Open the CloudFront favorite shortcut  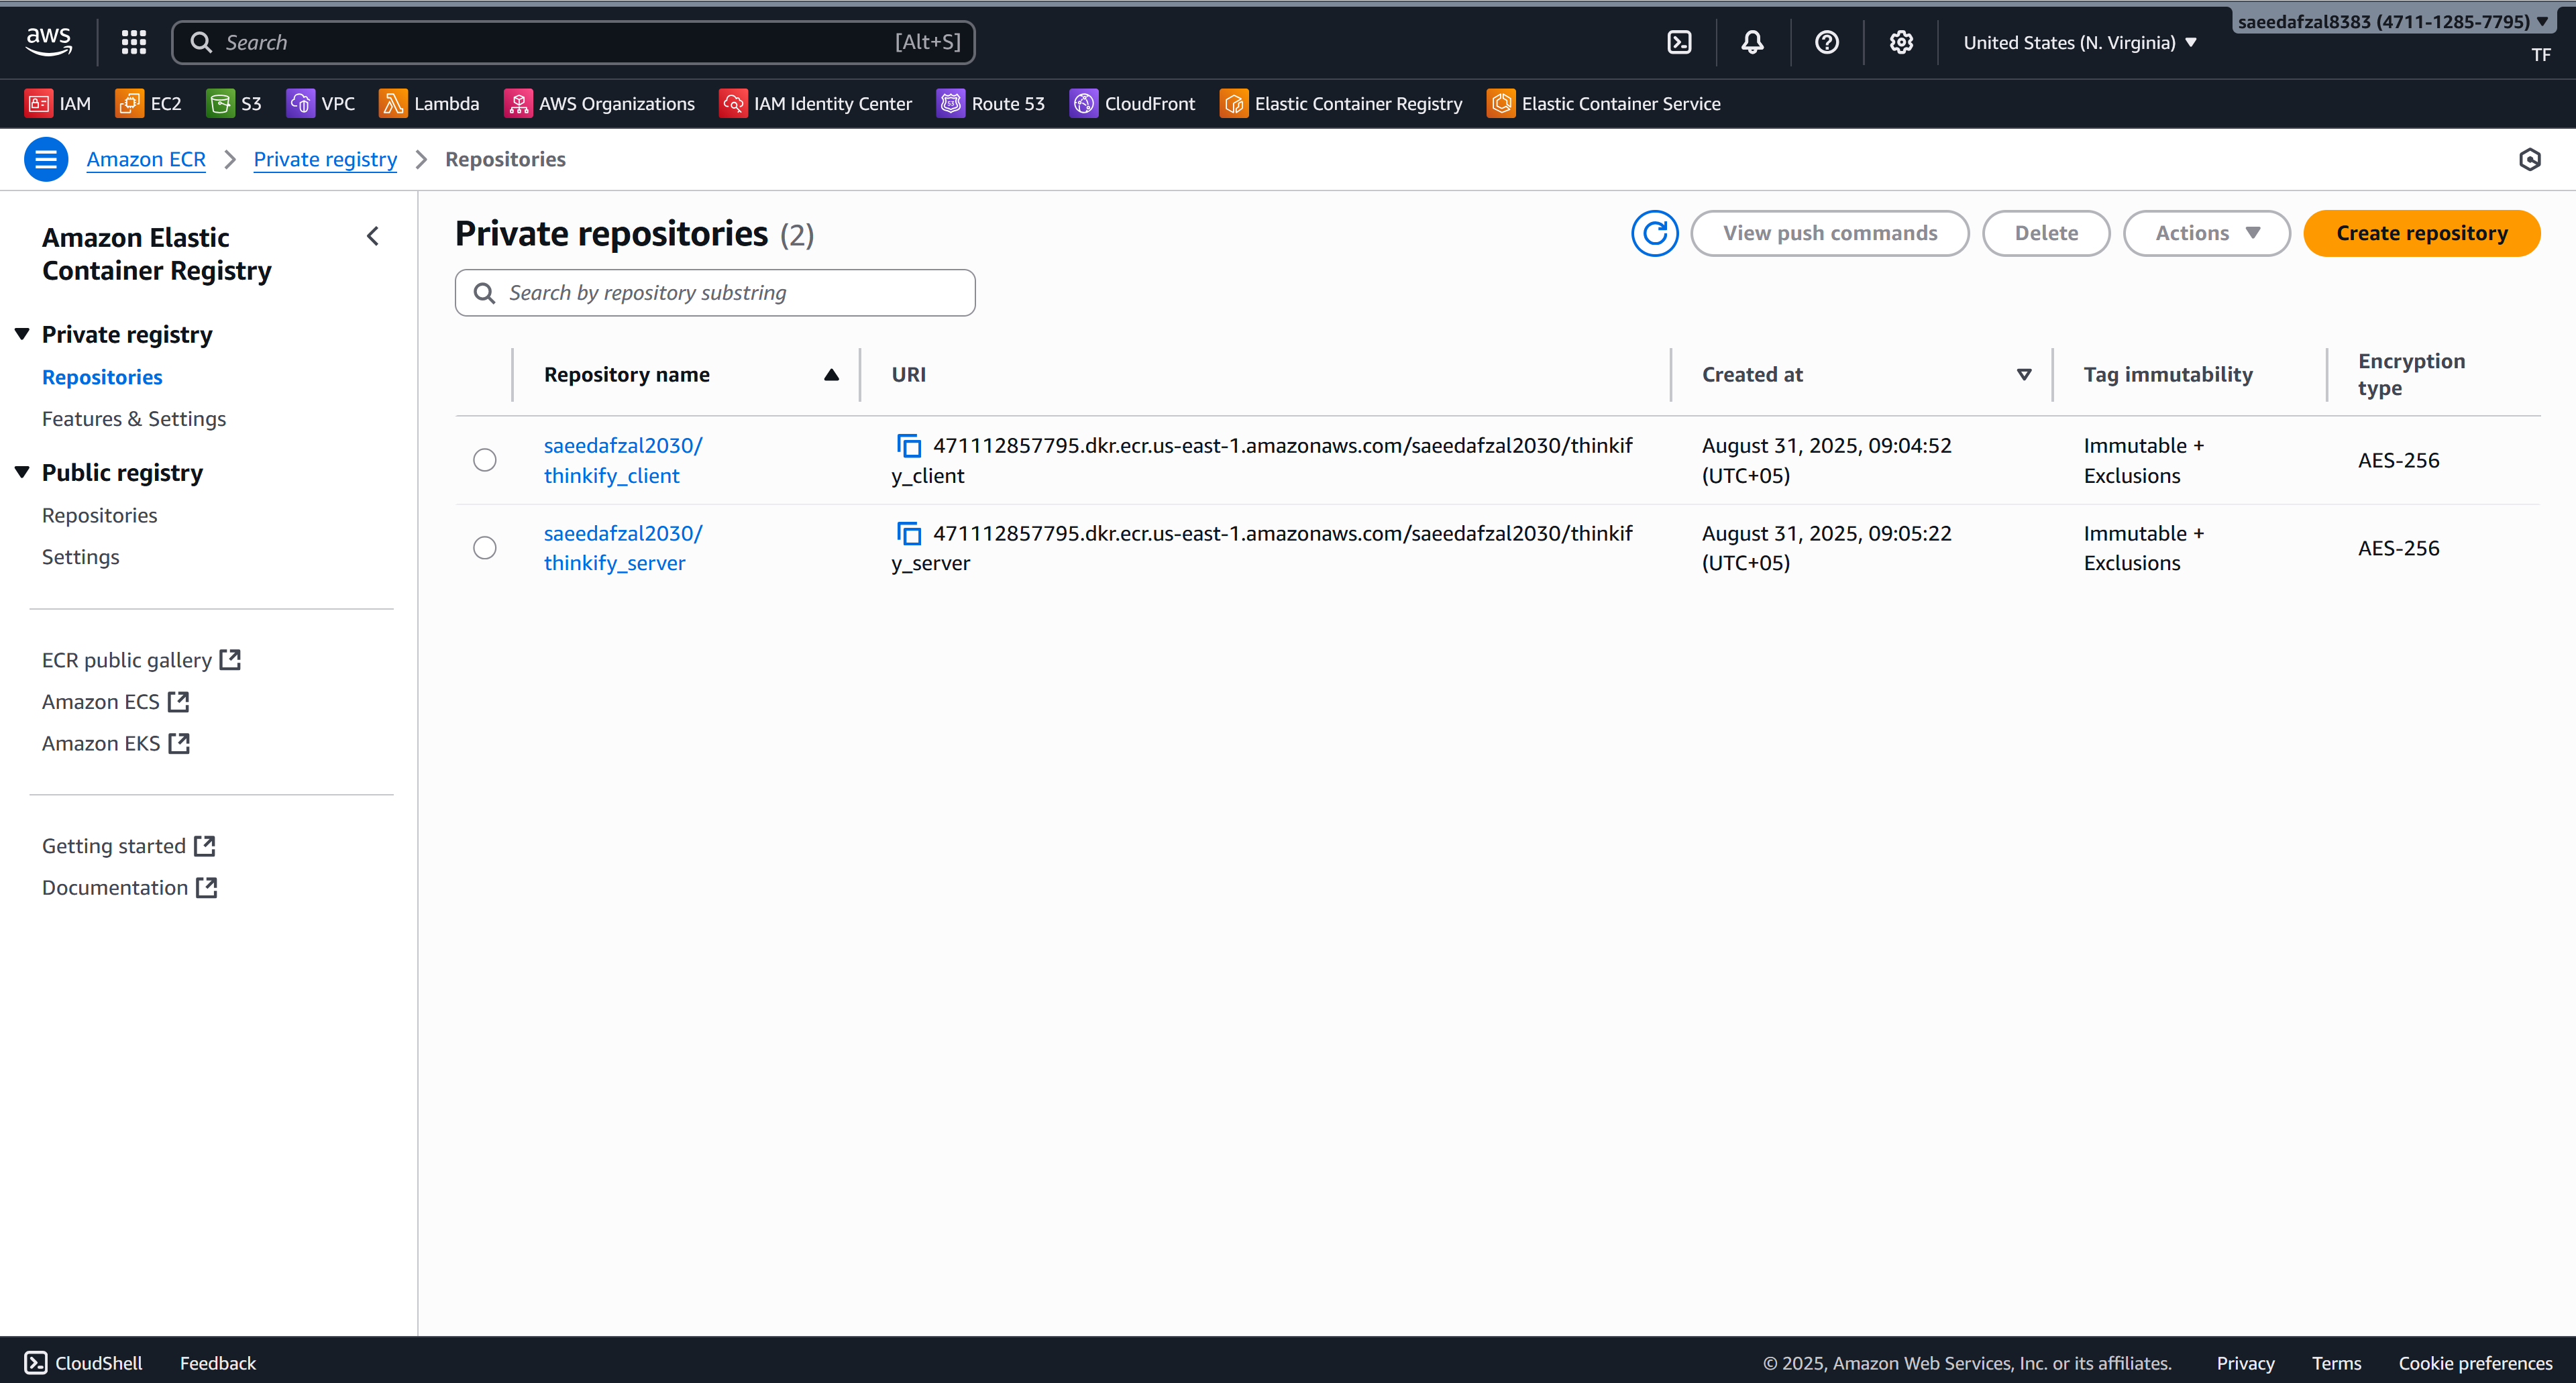tap(1133, 103)
